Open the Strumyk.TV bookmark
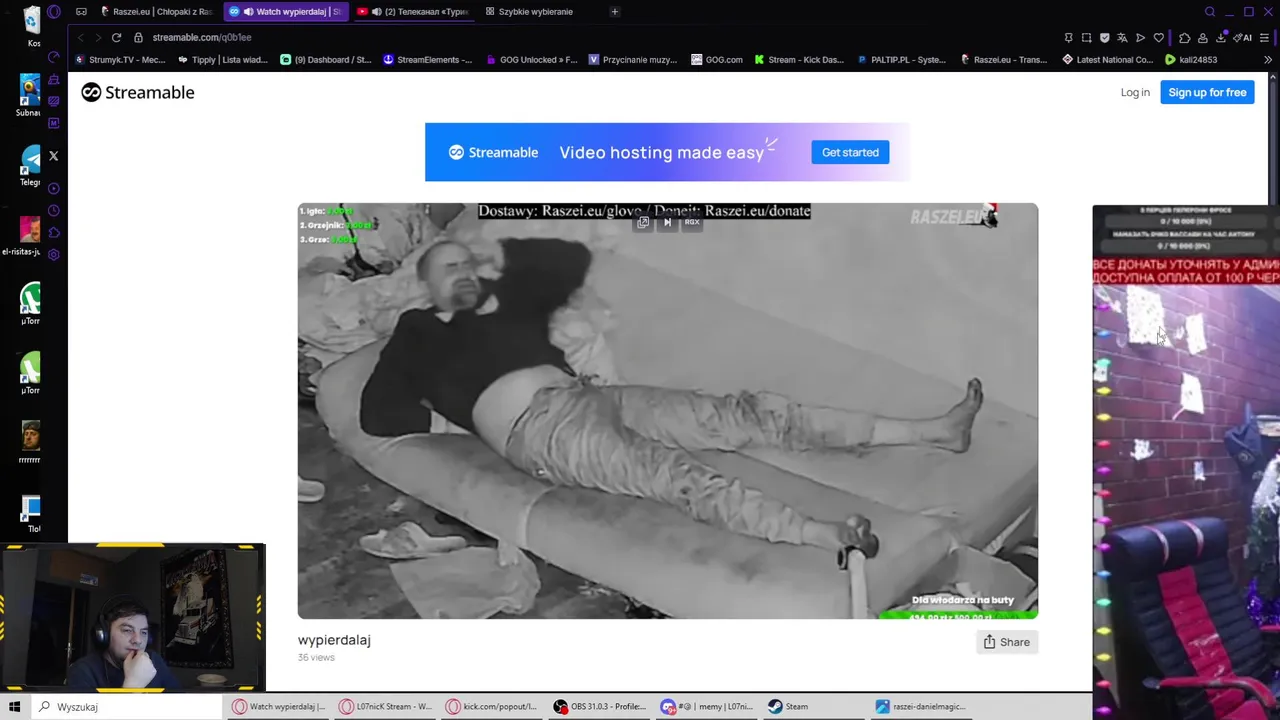 tap(121, 60)
